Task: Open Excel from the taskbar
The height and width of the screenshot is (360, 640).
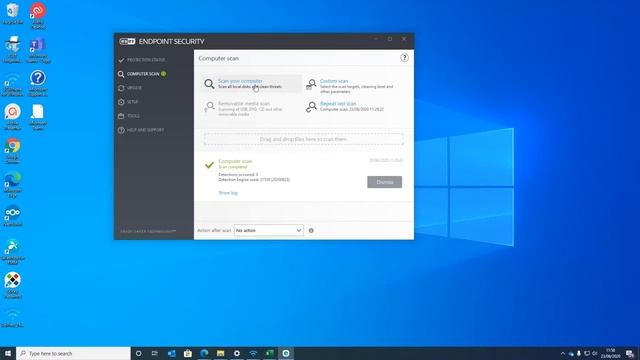Action: tap(269, 353)
